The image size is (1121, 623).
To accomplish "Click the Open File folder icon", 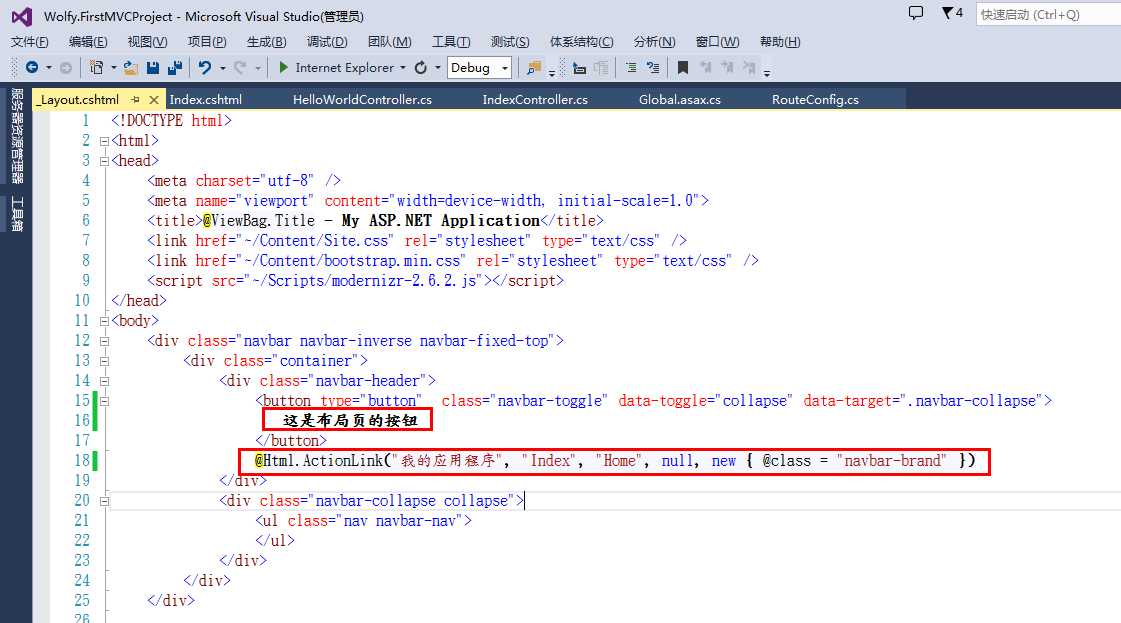I will [x=130, y=67].
